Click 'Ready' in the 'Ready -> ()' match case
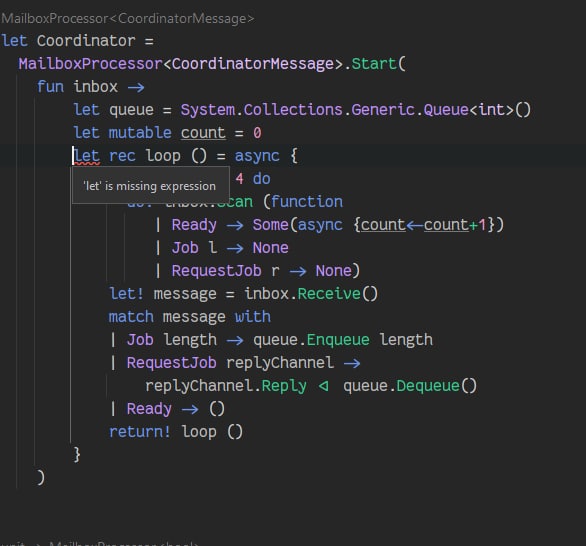 149,409
